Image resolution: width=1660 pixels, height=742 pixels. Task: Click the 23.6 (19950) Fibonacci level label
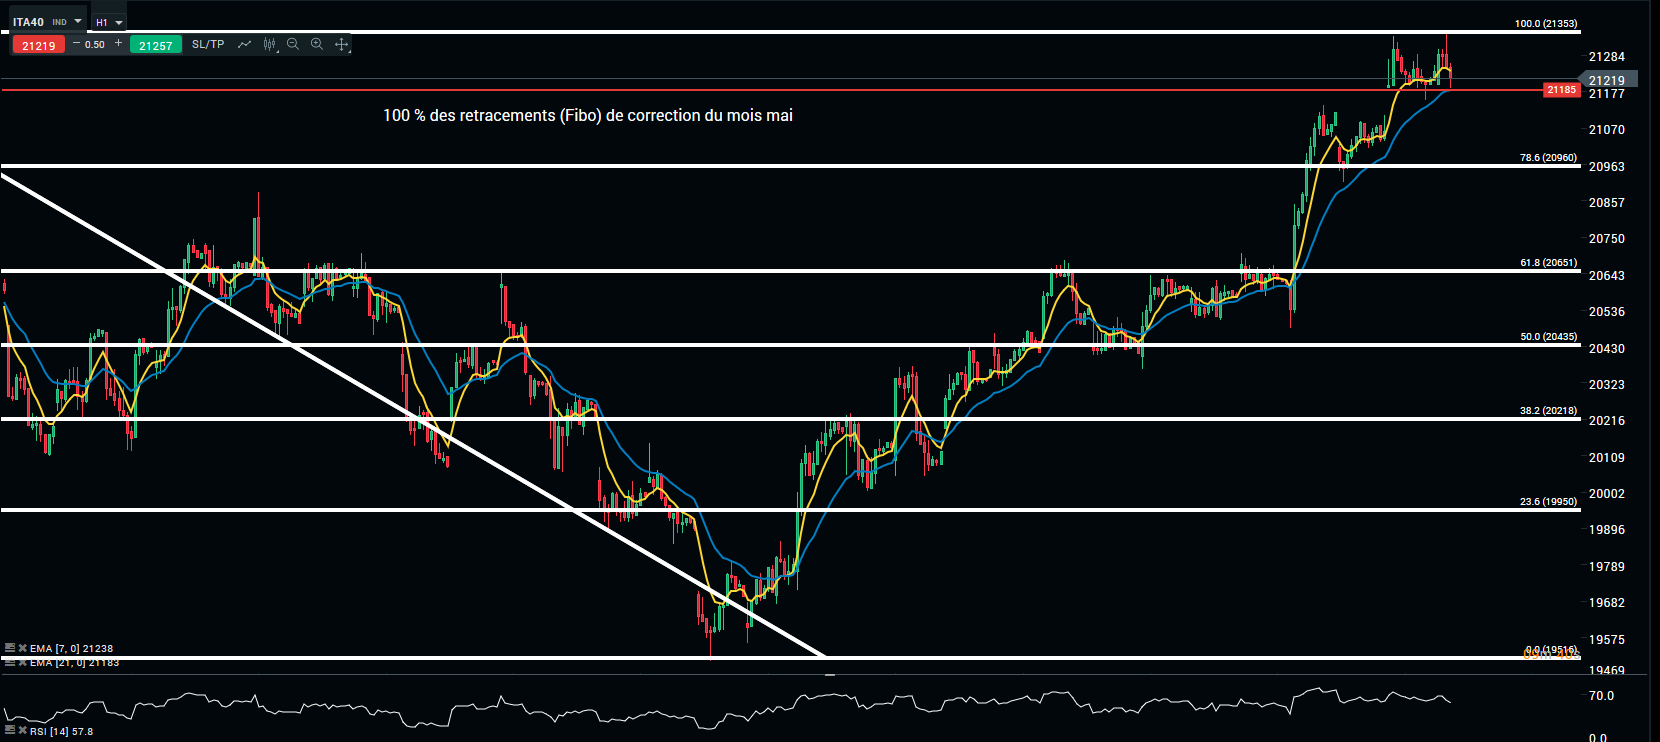1548,502
